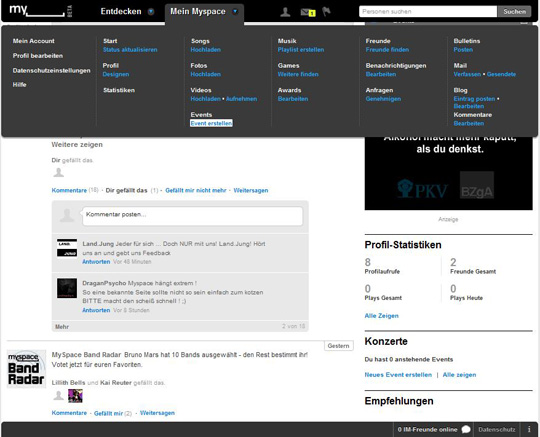540x437 pixels.
Task: Expand Mehr comments
Action: click(62, 327)
